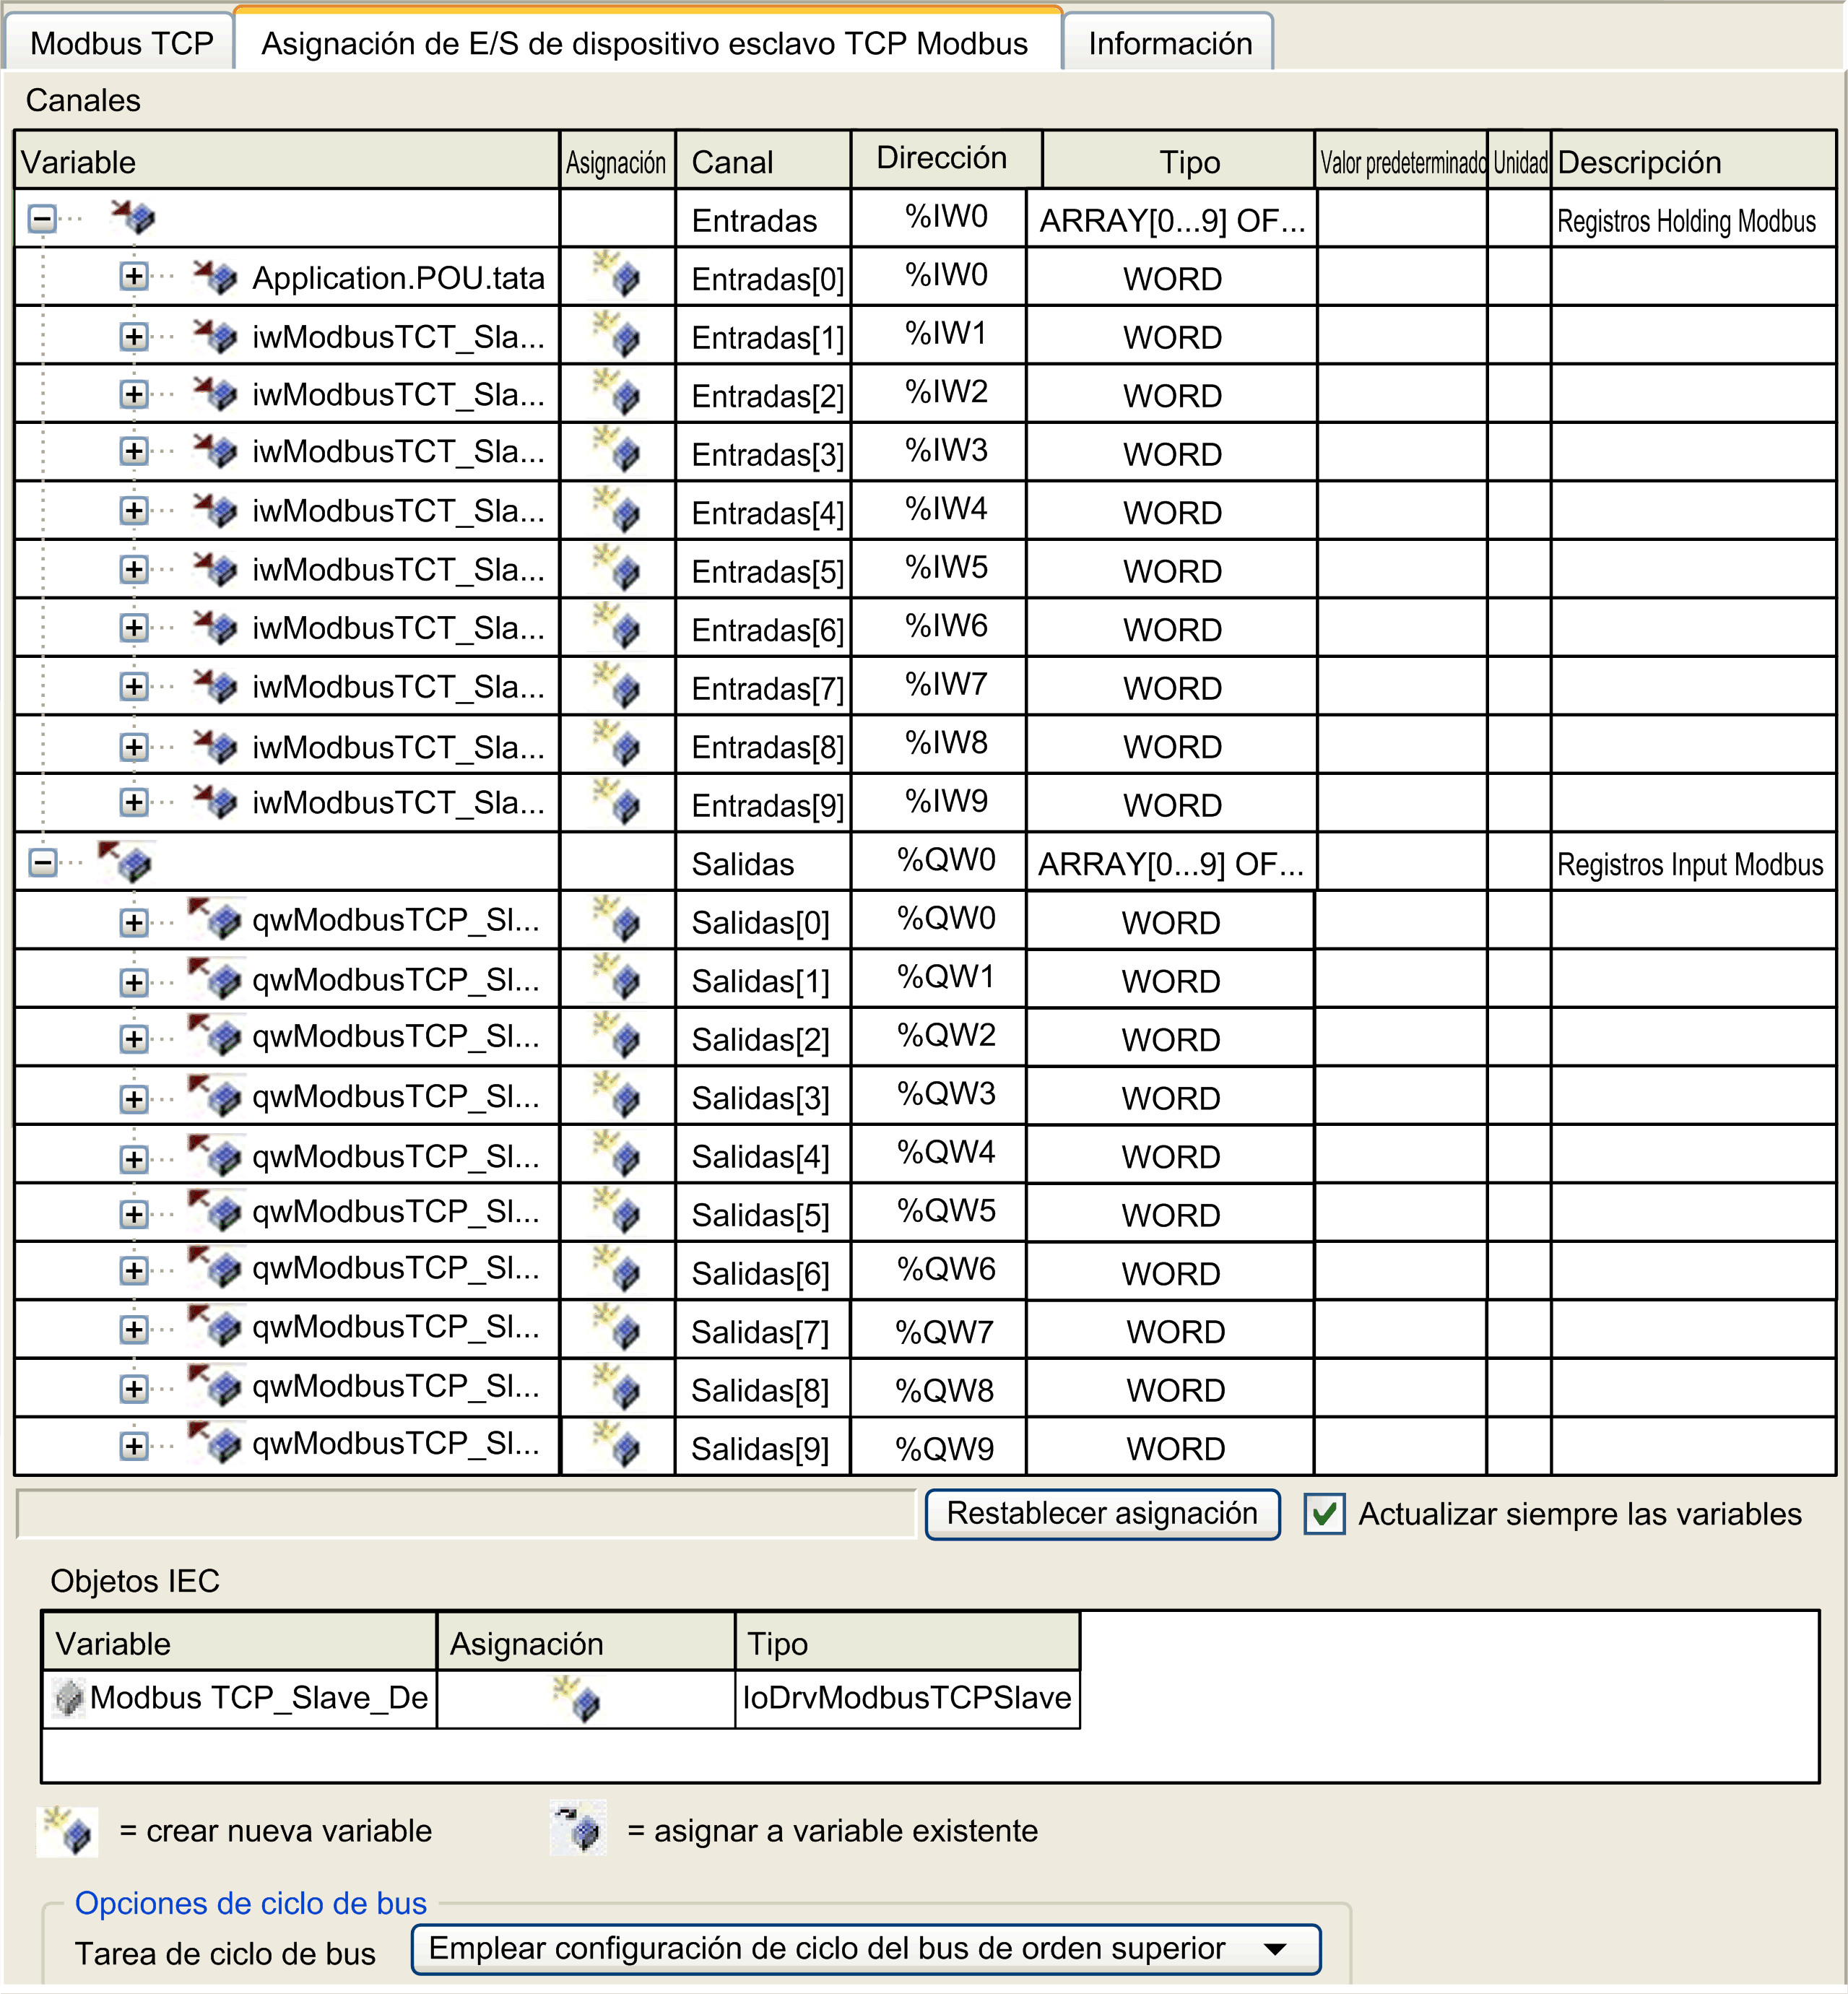Image resolution: width=1848 pixels, height=1994 pixels.
Task: Collapse the Entradas root node
Action: [42, 218]
